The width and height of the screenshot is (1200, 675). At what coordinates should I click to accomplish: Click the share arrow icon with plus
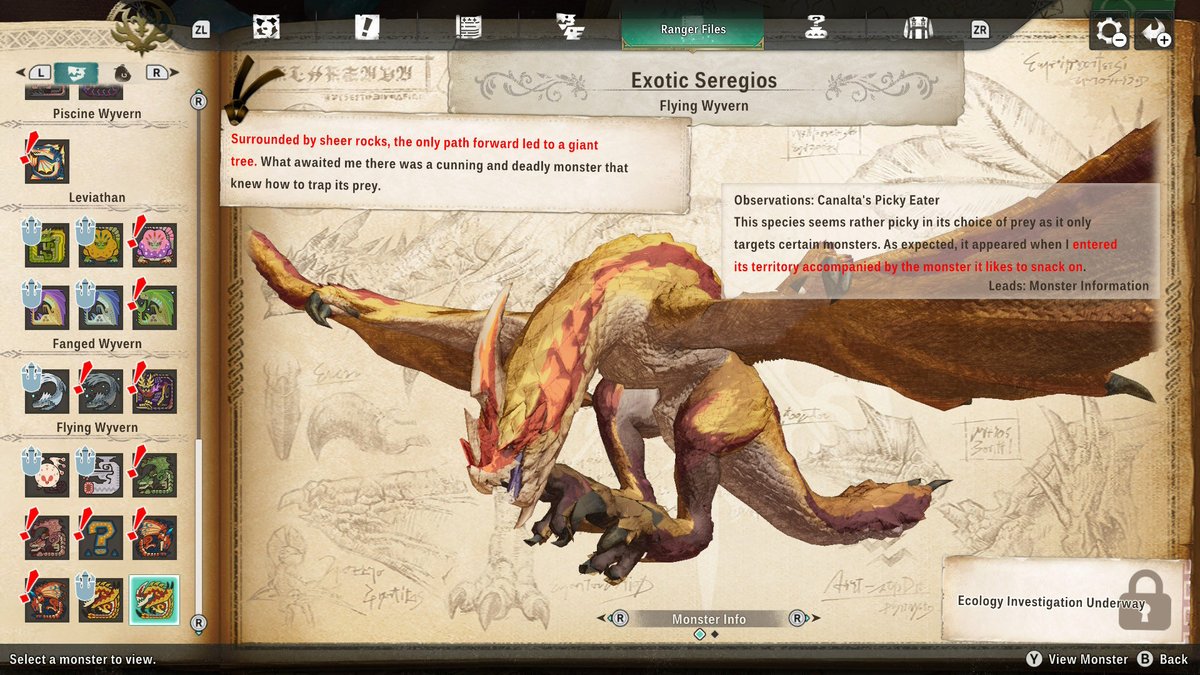1155,32
